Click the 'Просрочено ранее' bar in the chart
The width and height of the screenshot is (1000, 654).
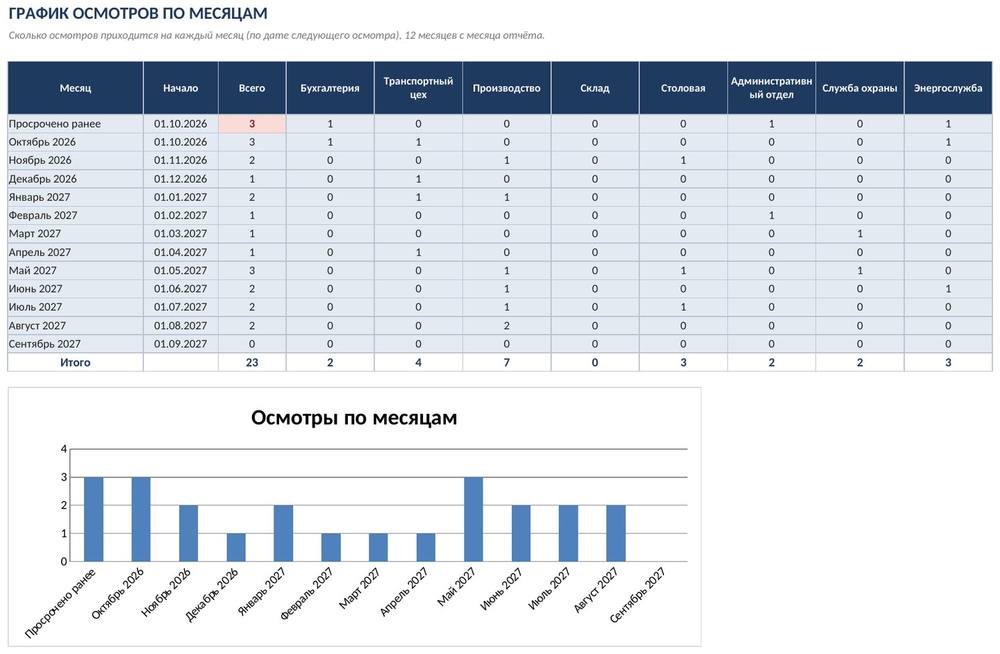pos(94,519)
